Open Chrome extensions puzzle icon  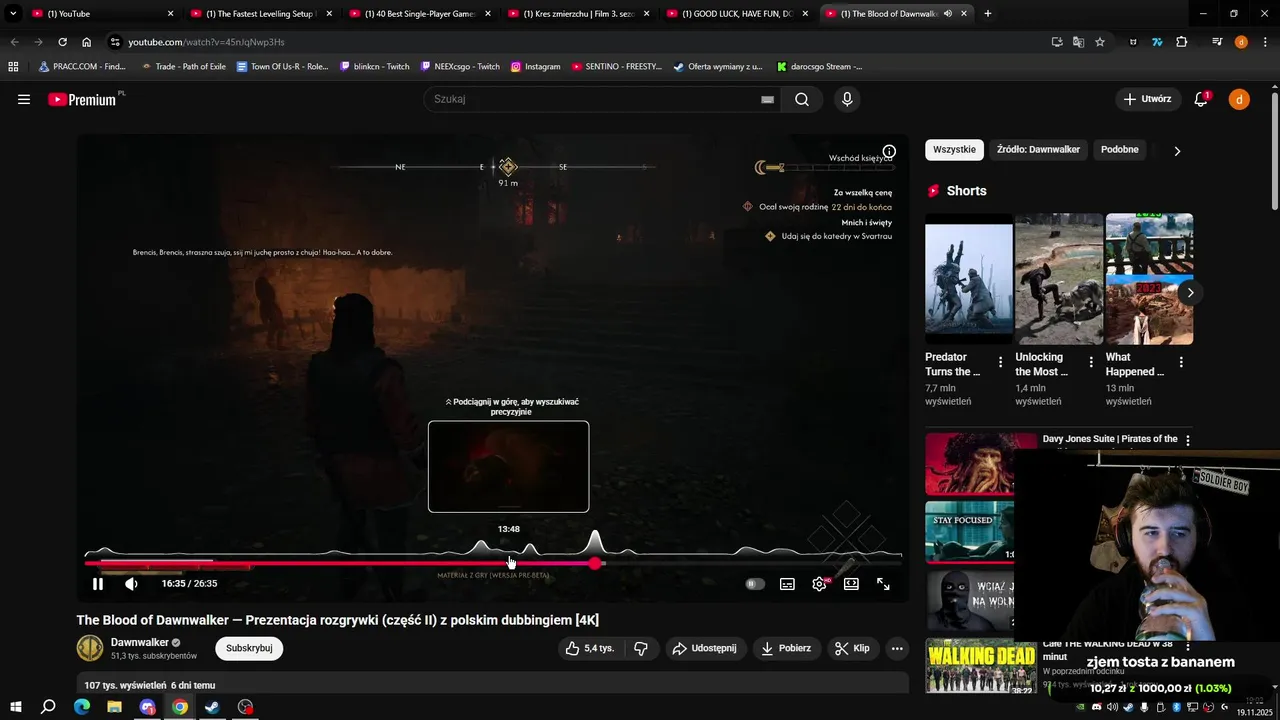[x=1182, y=42]
